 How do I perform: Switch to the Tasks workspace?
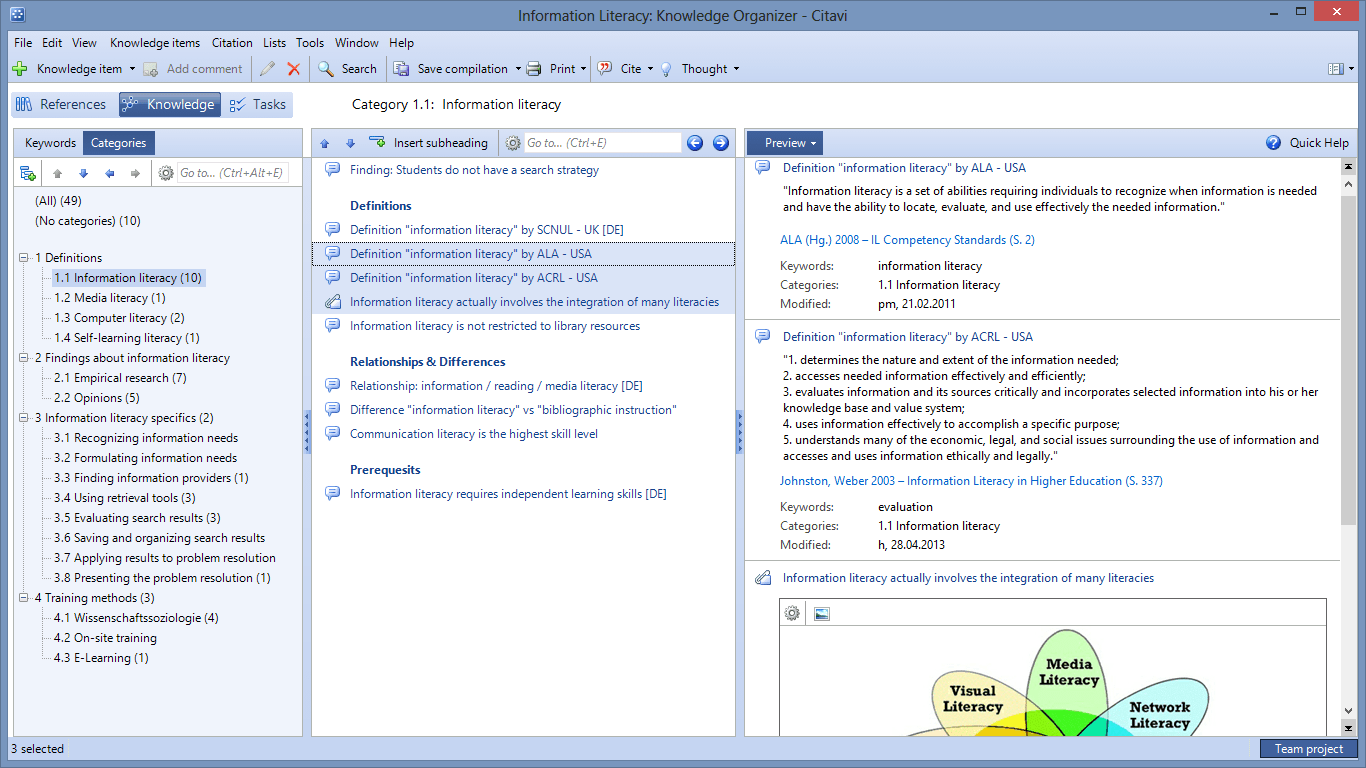pyautogui.click(x=258, y=104)
